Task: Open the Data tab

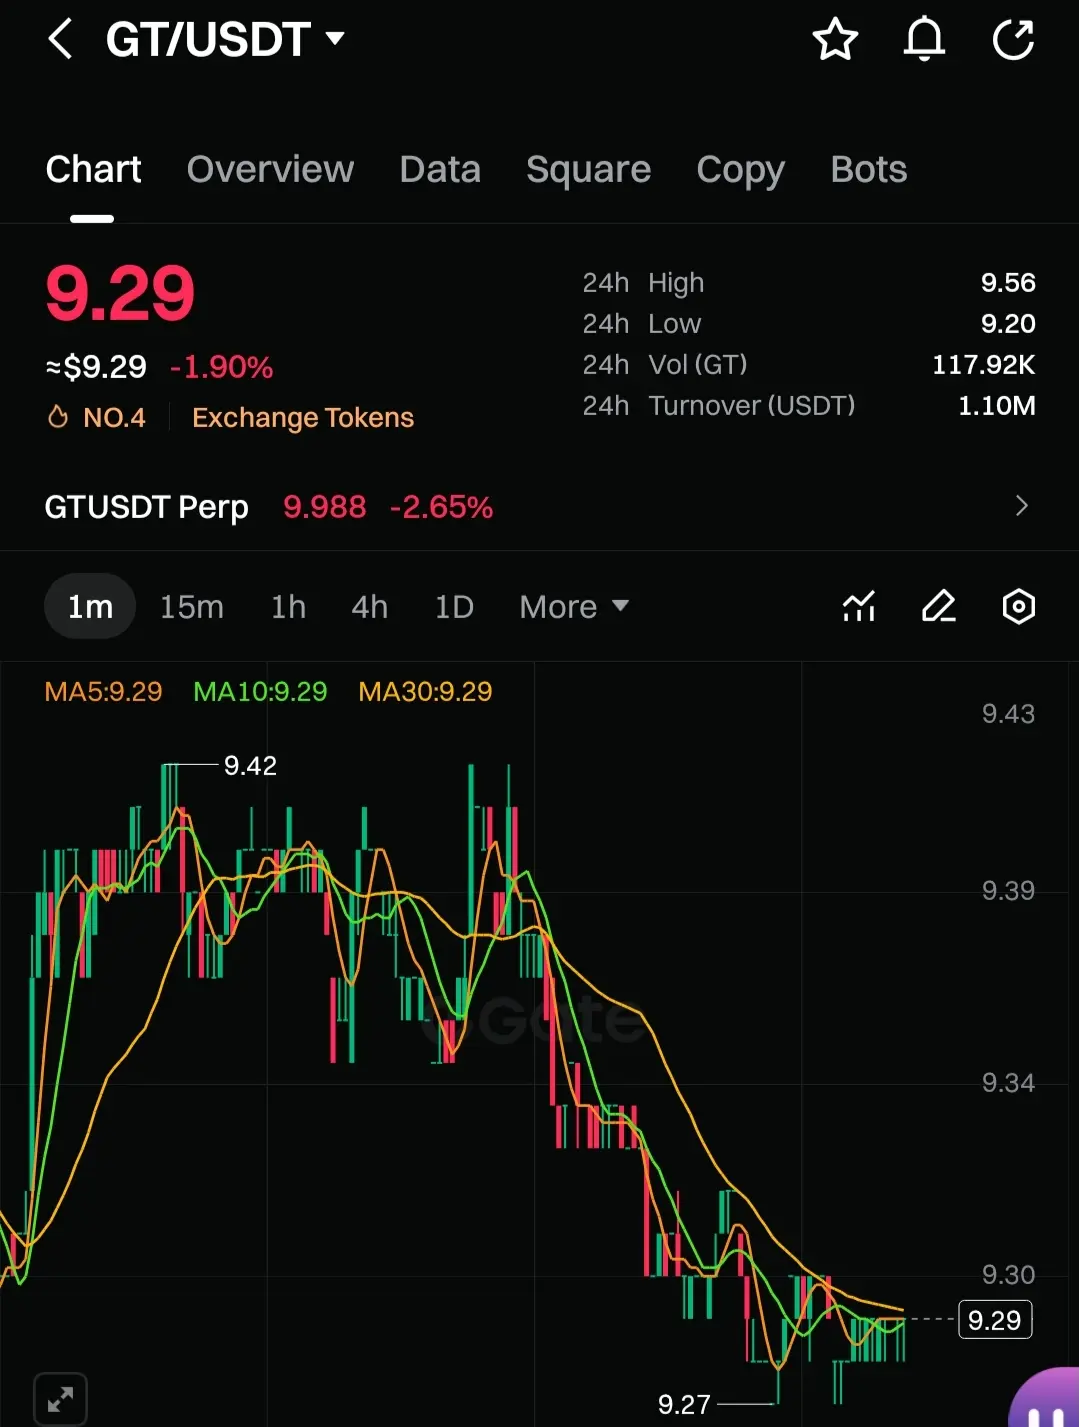Action: point(440,169)
